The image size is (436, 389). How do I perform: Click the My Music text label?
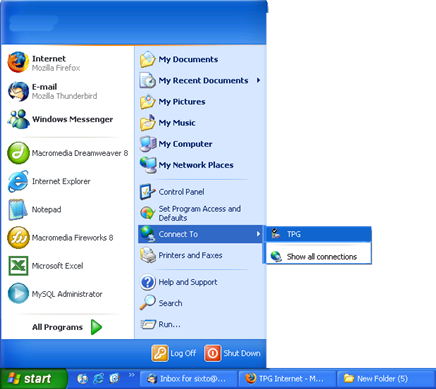tap(177, 123)
